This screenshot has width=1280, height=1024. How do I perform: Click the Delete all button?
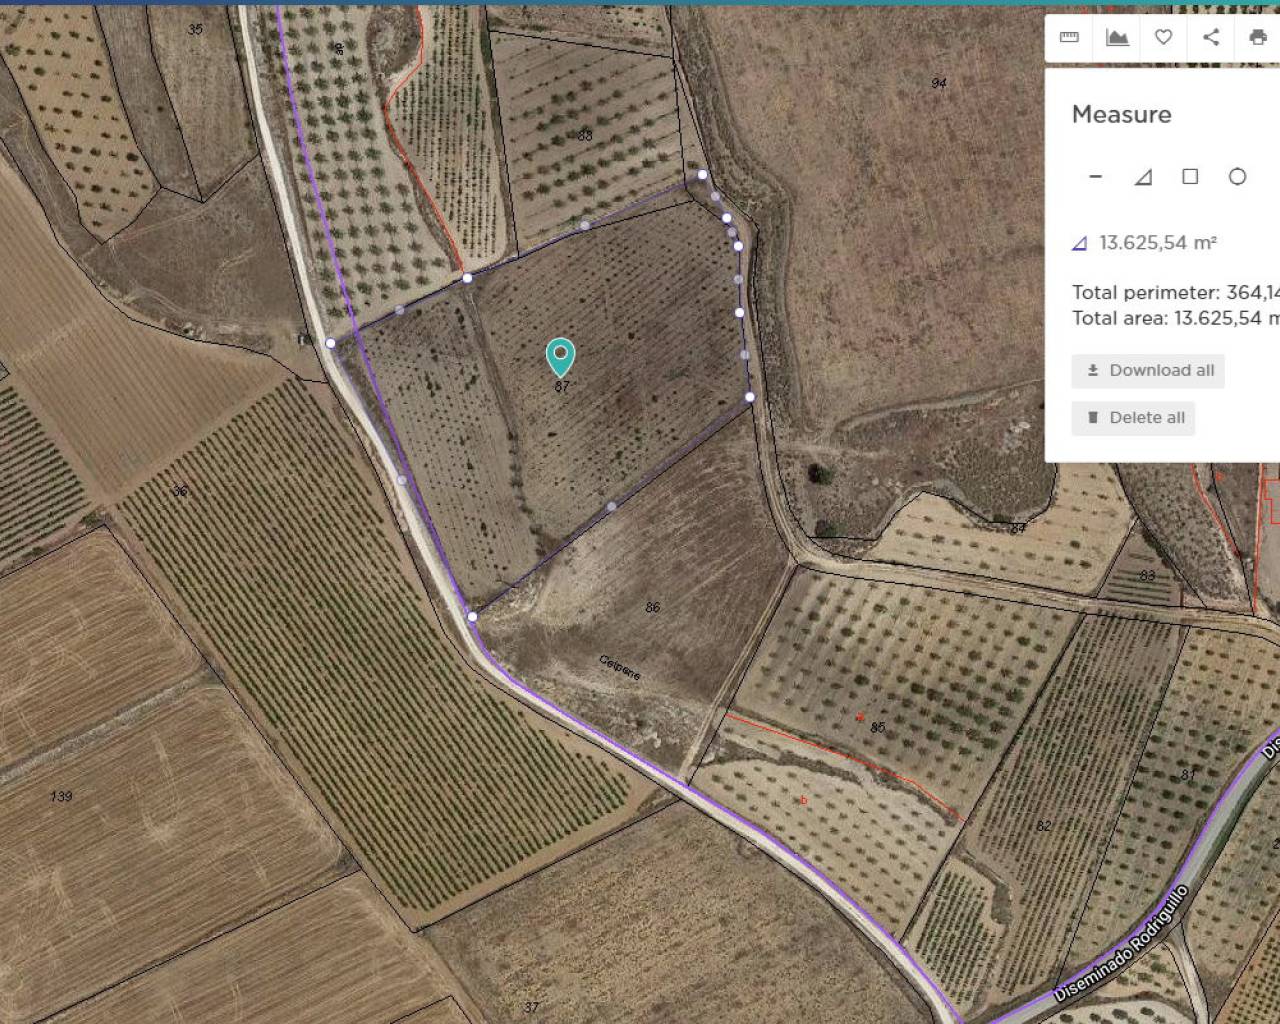pos(1134,418)
